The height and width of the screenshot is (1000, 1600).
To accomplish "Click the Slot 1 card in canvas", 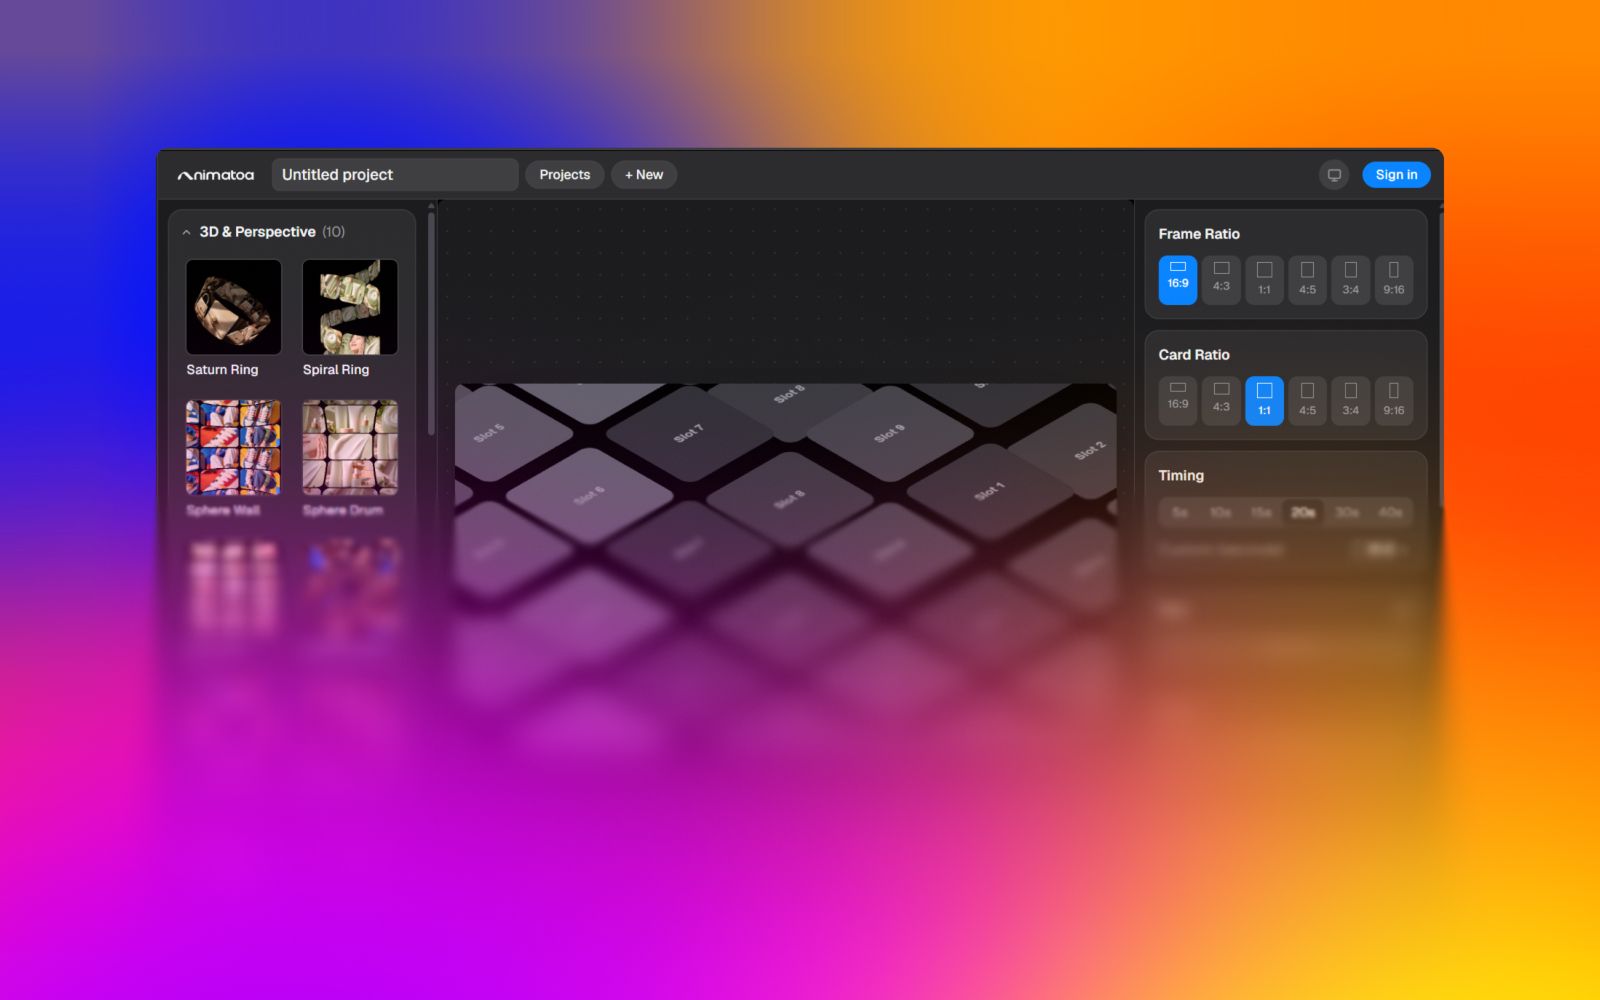I will tap(990, 491).
